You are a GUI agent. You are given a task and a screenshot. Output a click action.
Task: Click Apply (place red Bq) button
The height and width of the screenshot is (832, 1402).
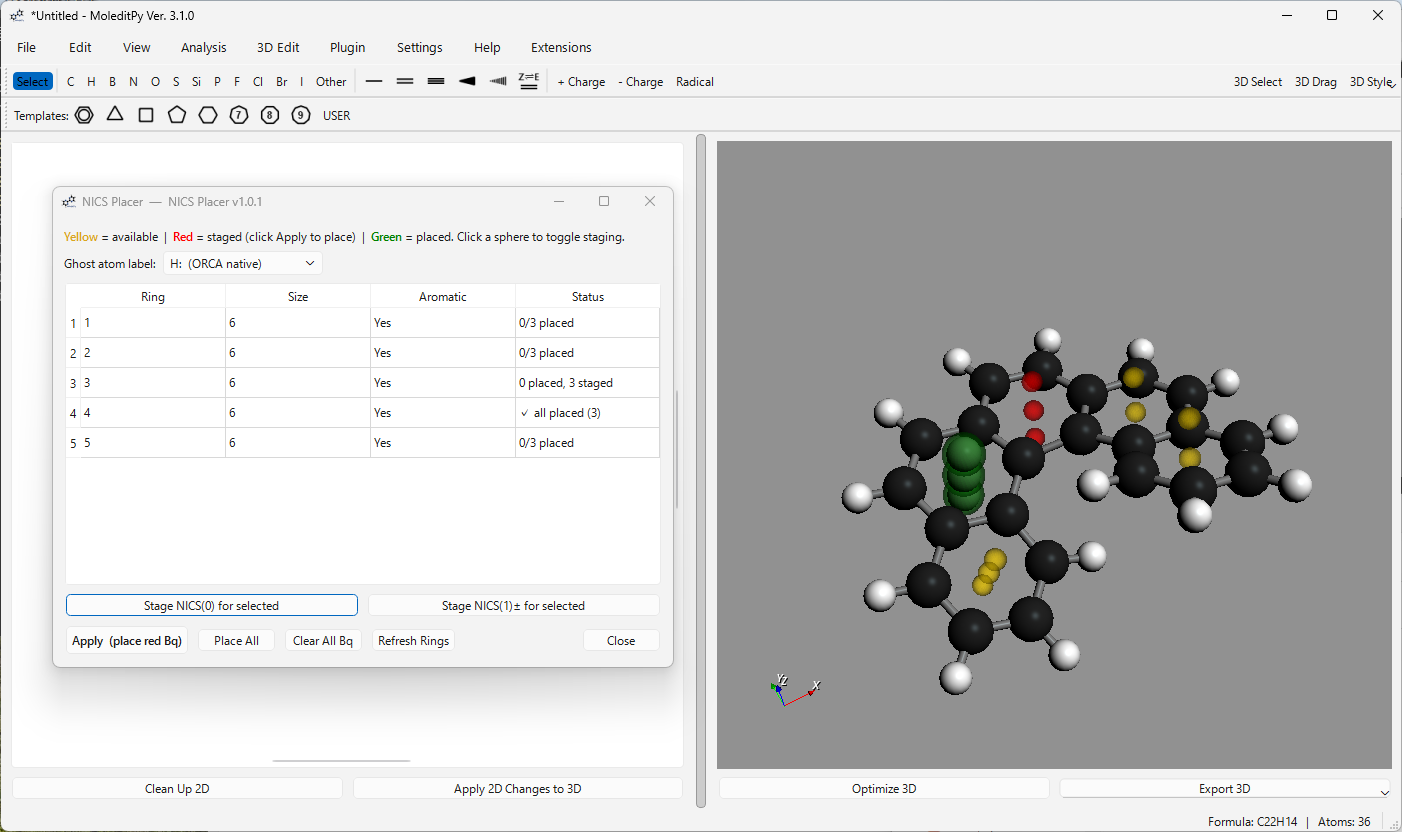pyautogui.click(x=127, y=641)
